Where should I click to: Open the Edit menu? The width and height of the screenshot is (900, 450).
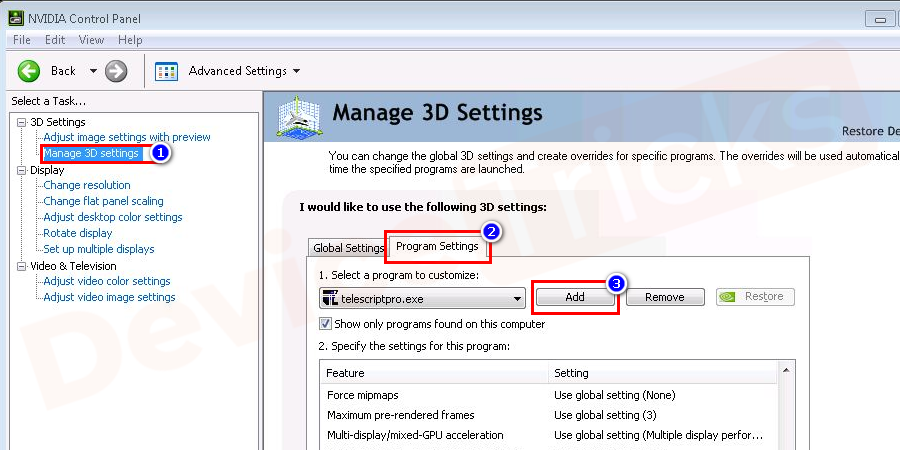tap(55, 40)
